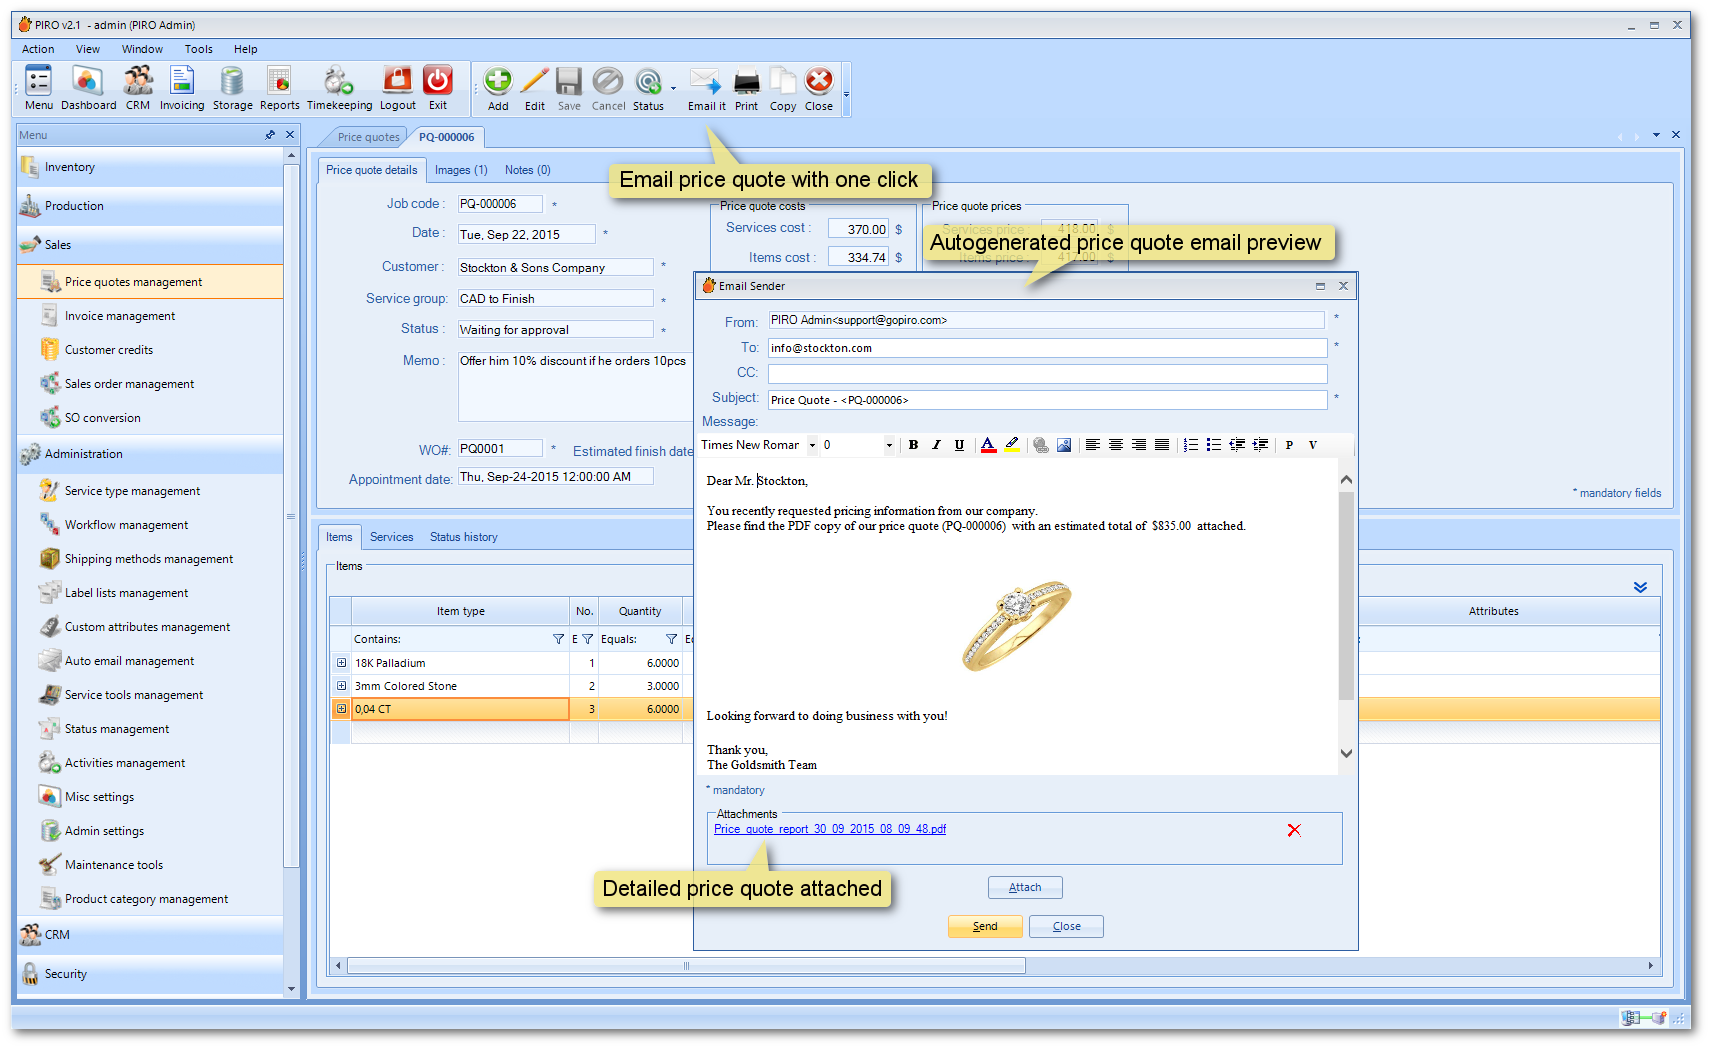Expand the 3mm Colored Stone row

pyautogui.click(x=341, y=686)
